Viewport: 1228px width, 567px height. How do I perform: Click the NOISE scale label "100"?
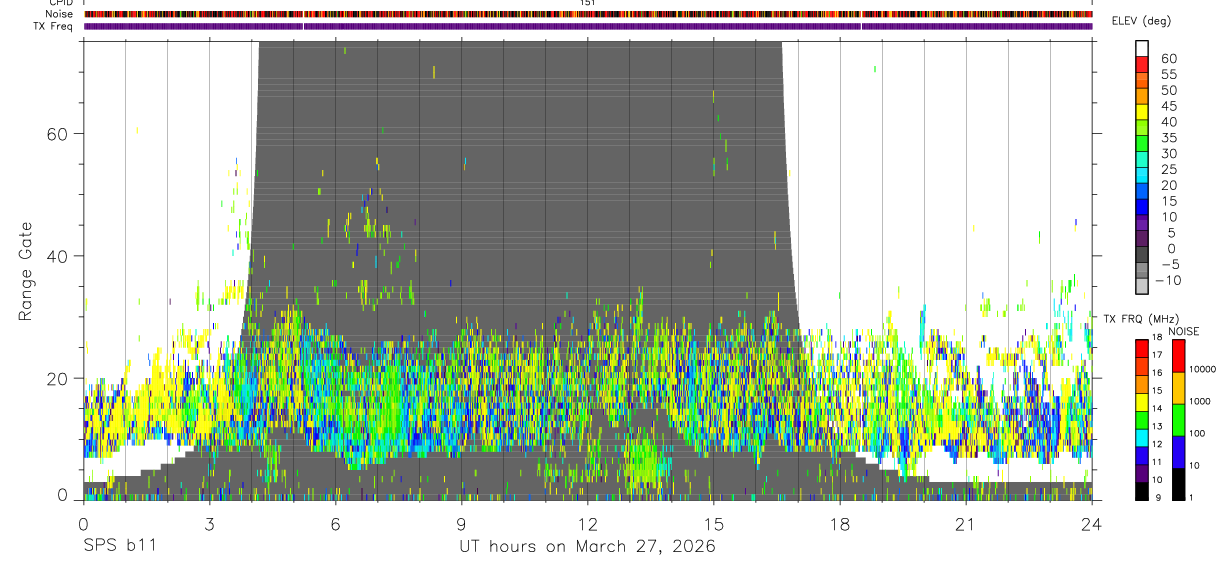[1198, 433]
